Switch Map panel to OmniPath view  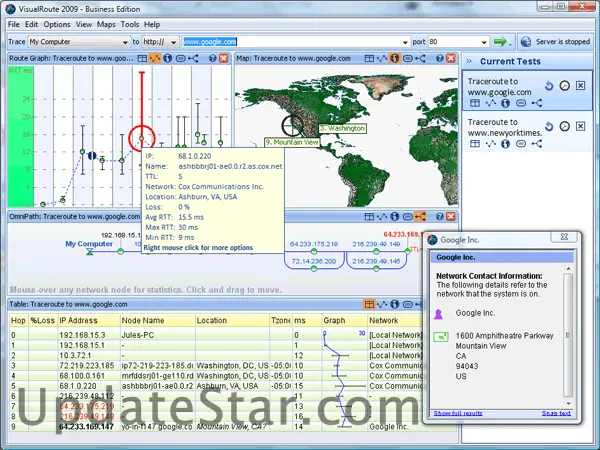421,58
